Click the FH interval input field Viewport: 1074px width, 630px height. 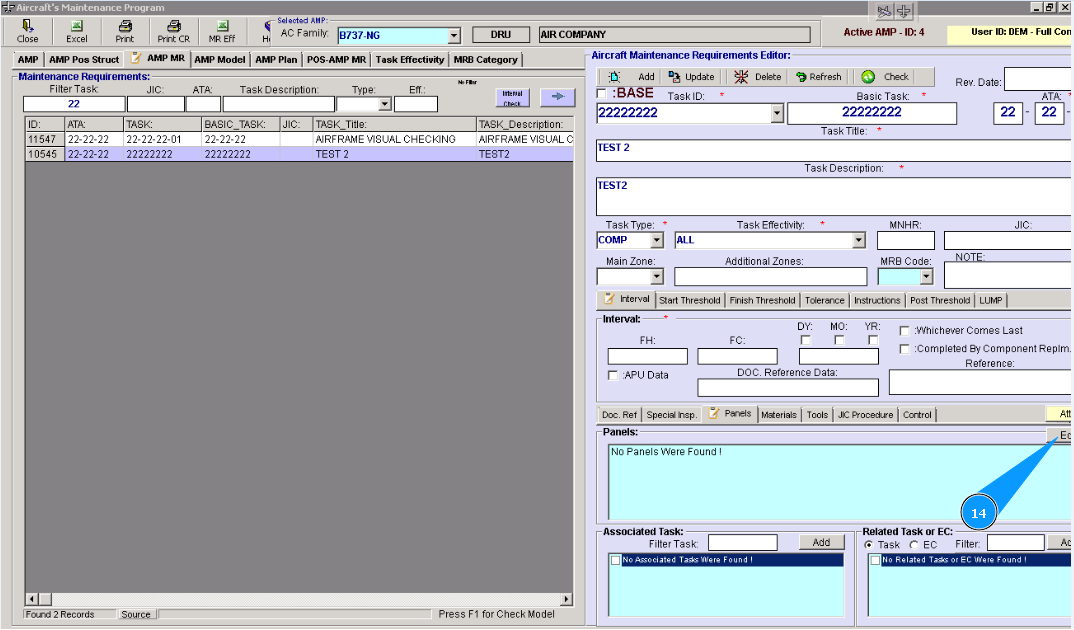(x=647, y=356)
